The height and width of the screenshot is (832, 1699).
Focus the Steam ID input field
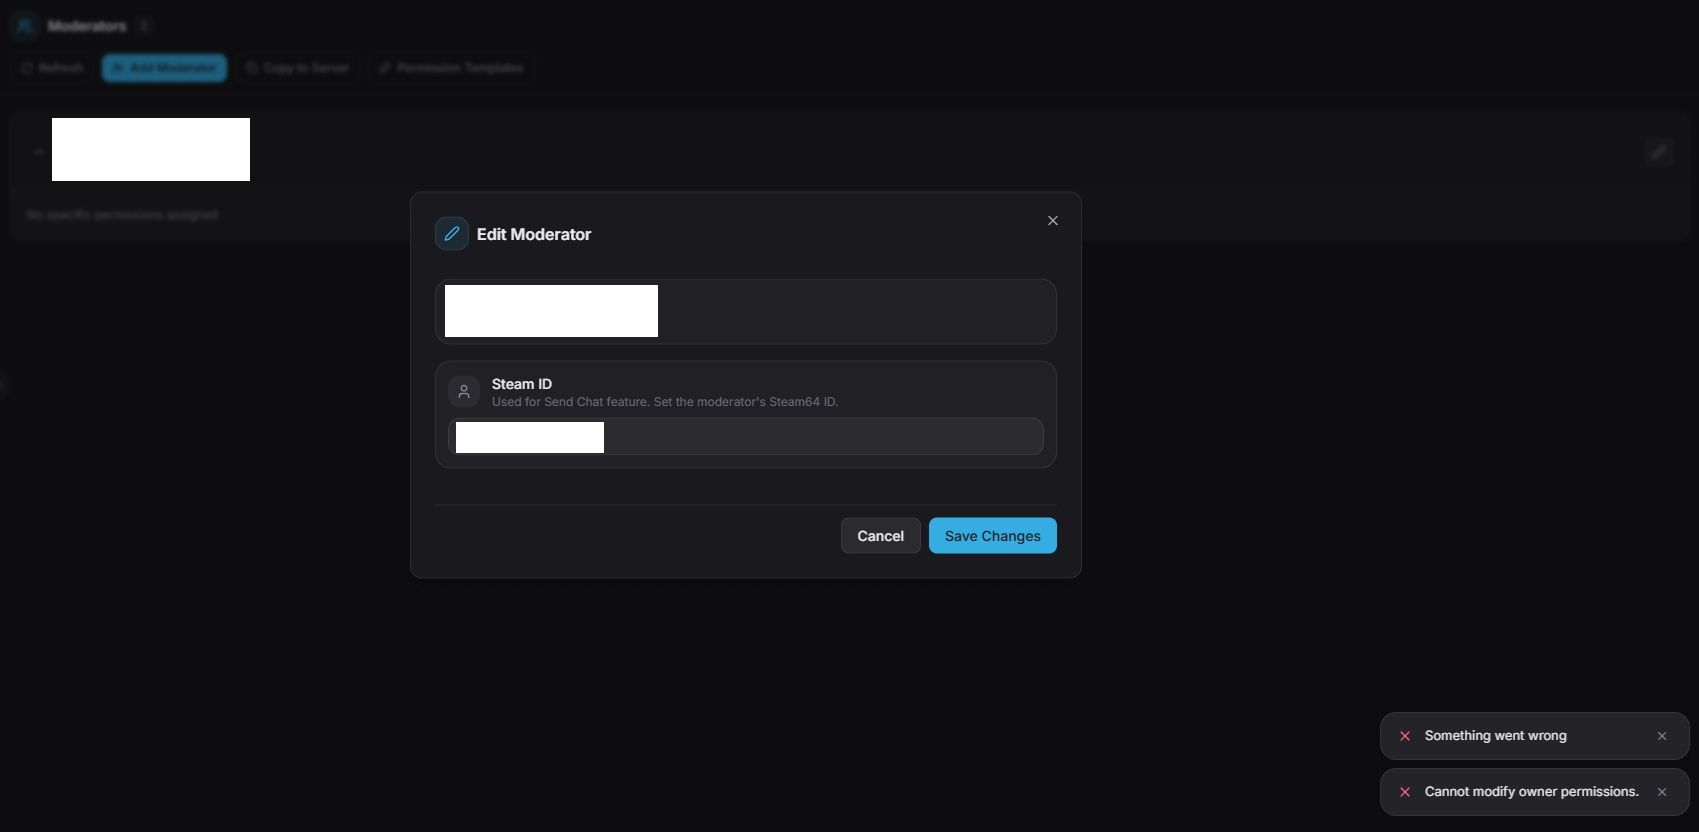click(x=820, y=437)
